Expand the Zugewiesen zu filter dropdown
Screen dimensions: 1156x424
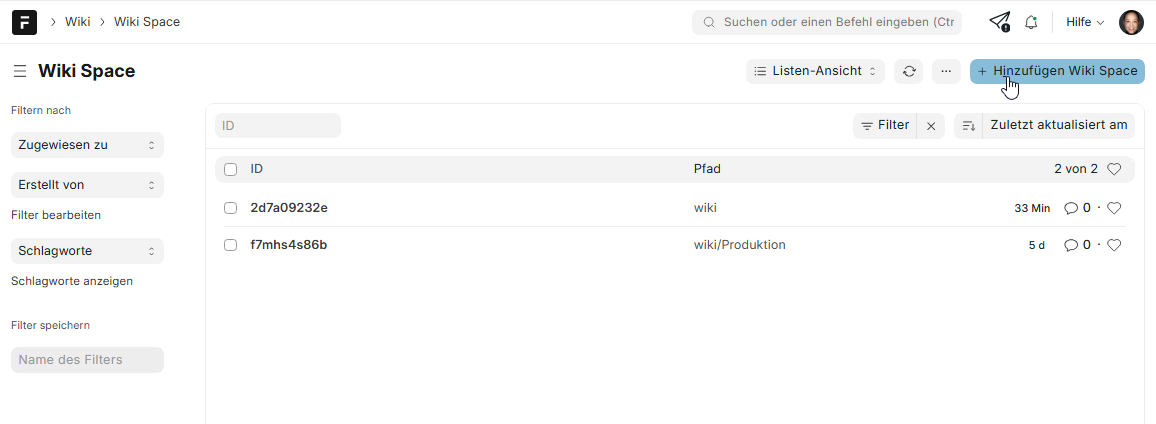[87, 145]
